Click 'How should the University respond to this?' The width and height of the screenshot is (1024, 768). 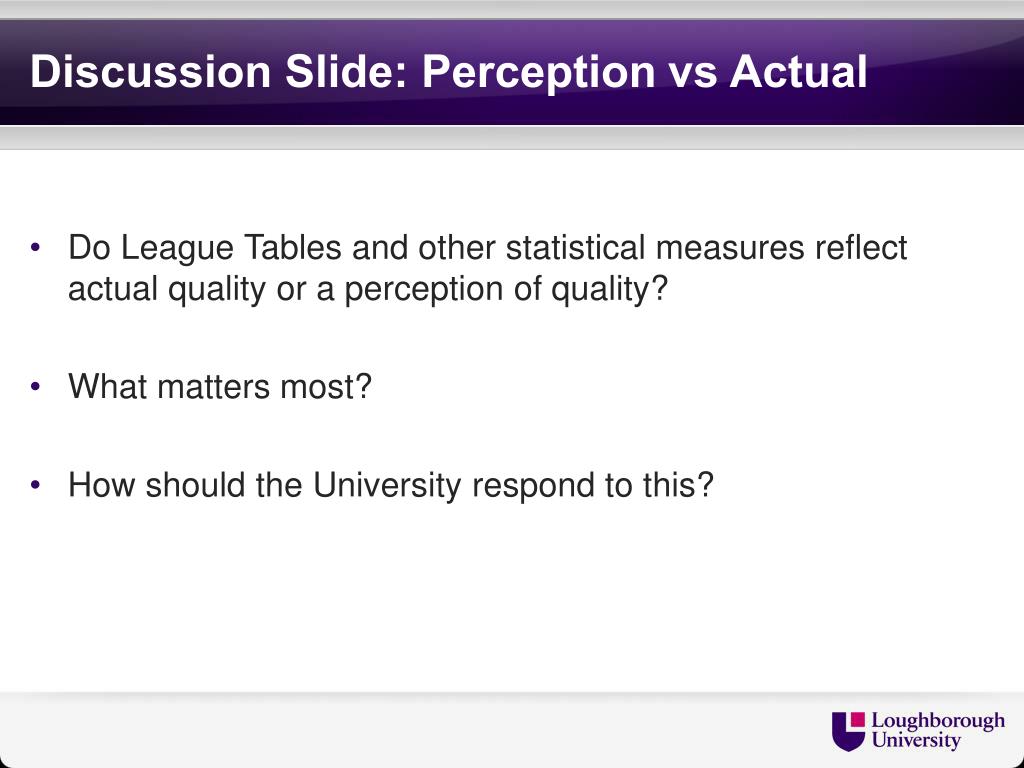391,485
